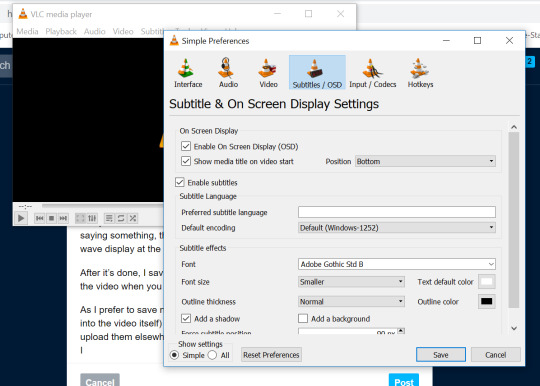Click the VLC cone icon in Simple Preferences title
Viewport: 540px width, 386px height.
point(174,41)
